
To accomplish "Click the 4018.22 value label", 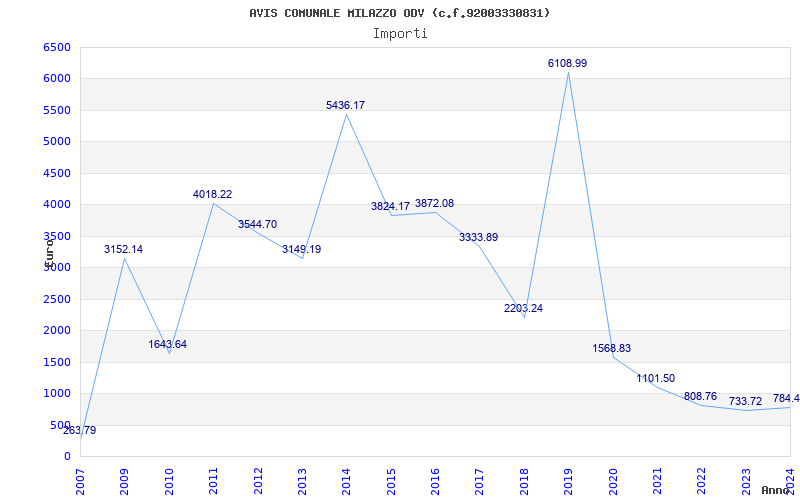I will pos(212,194).
